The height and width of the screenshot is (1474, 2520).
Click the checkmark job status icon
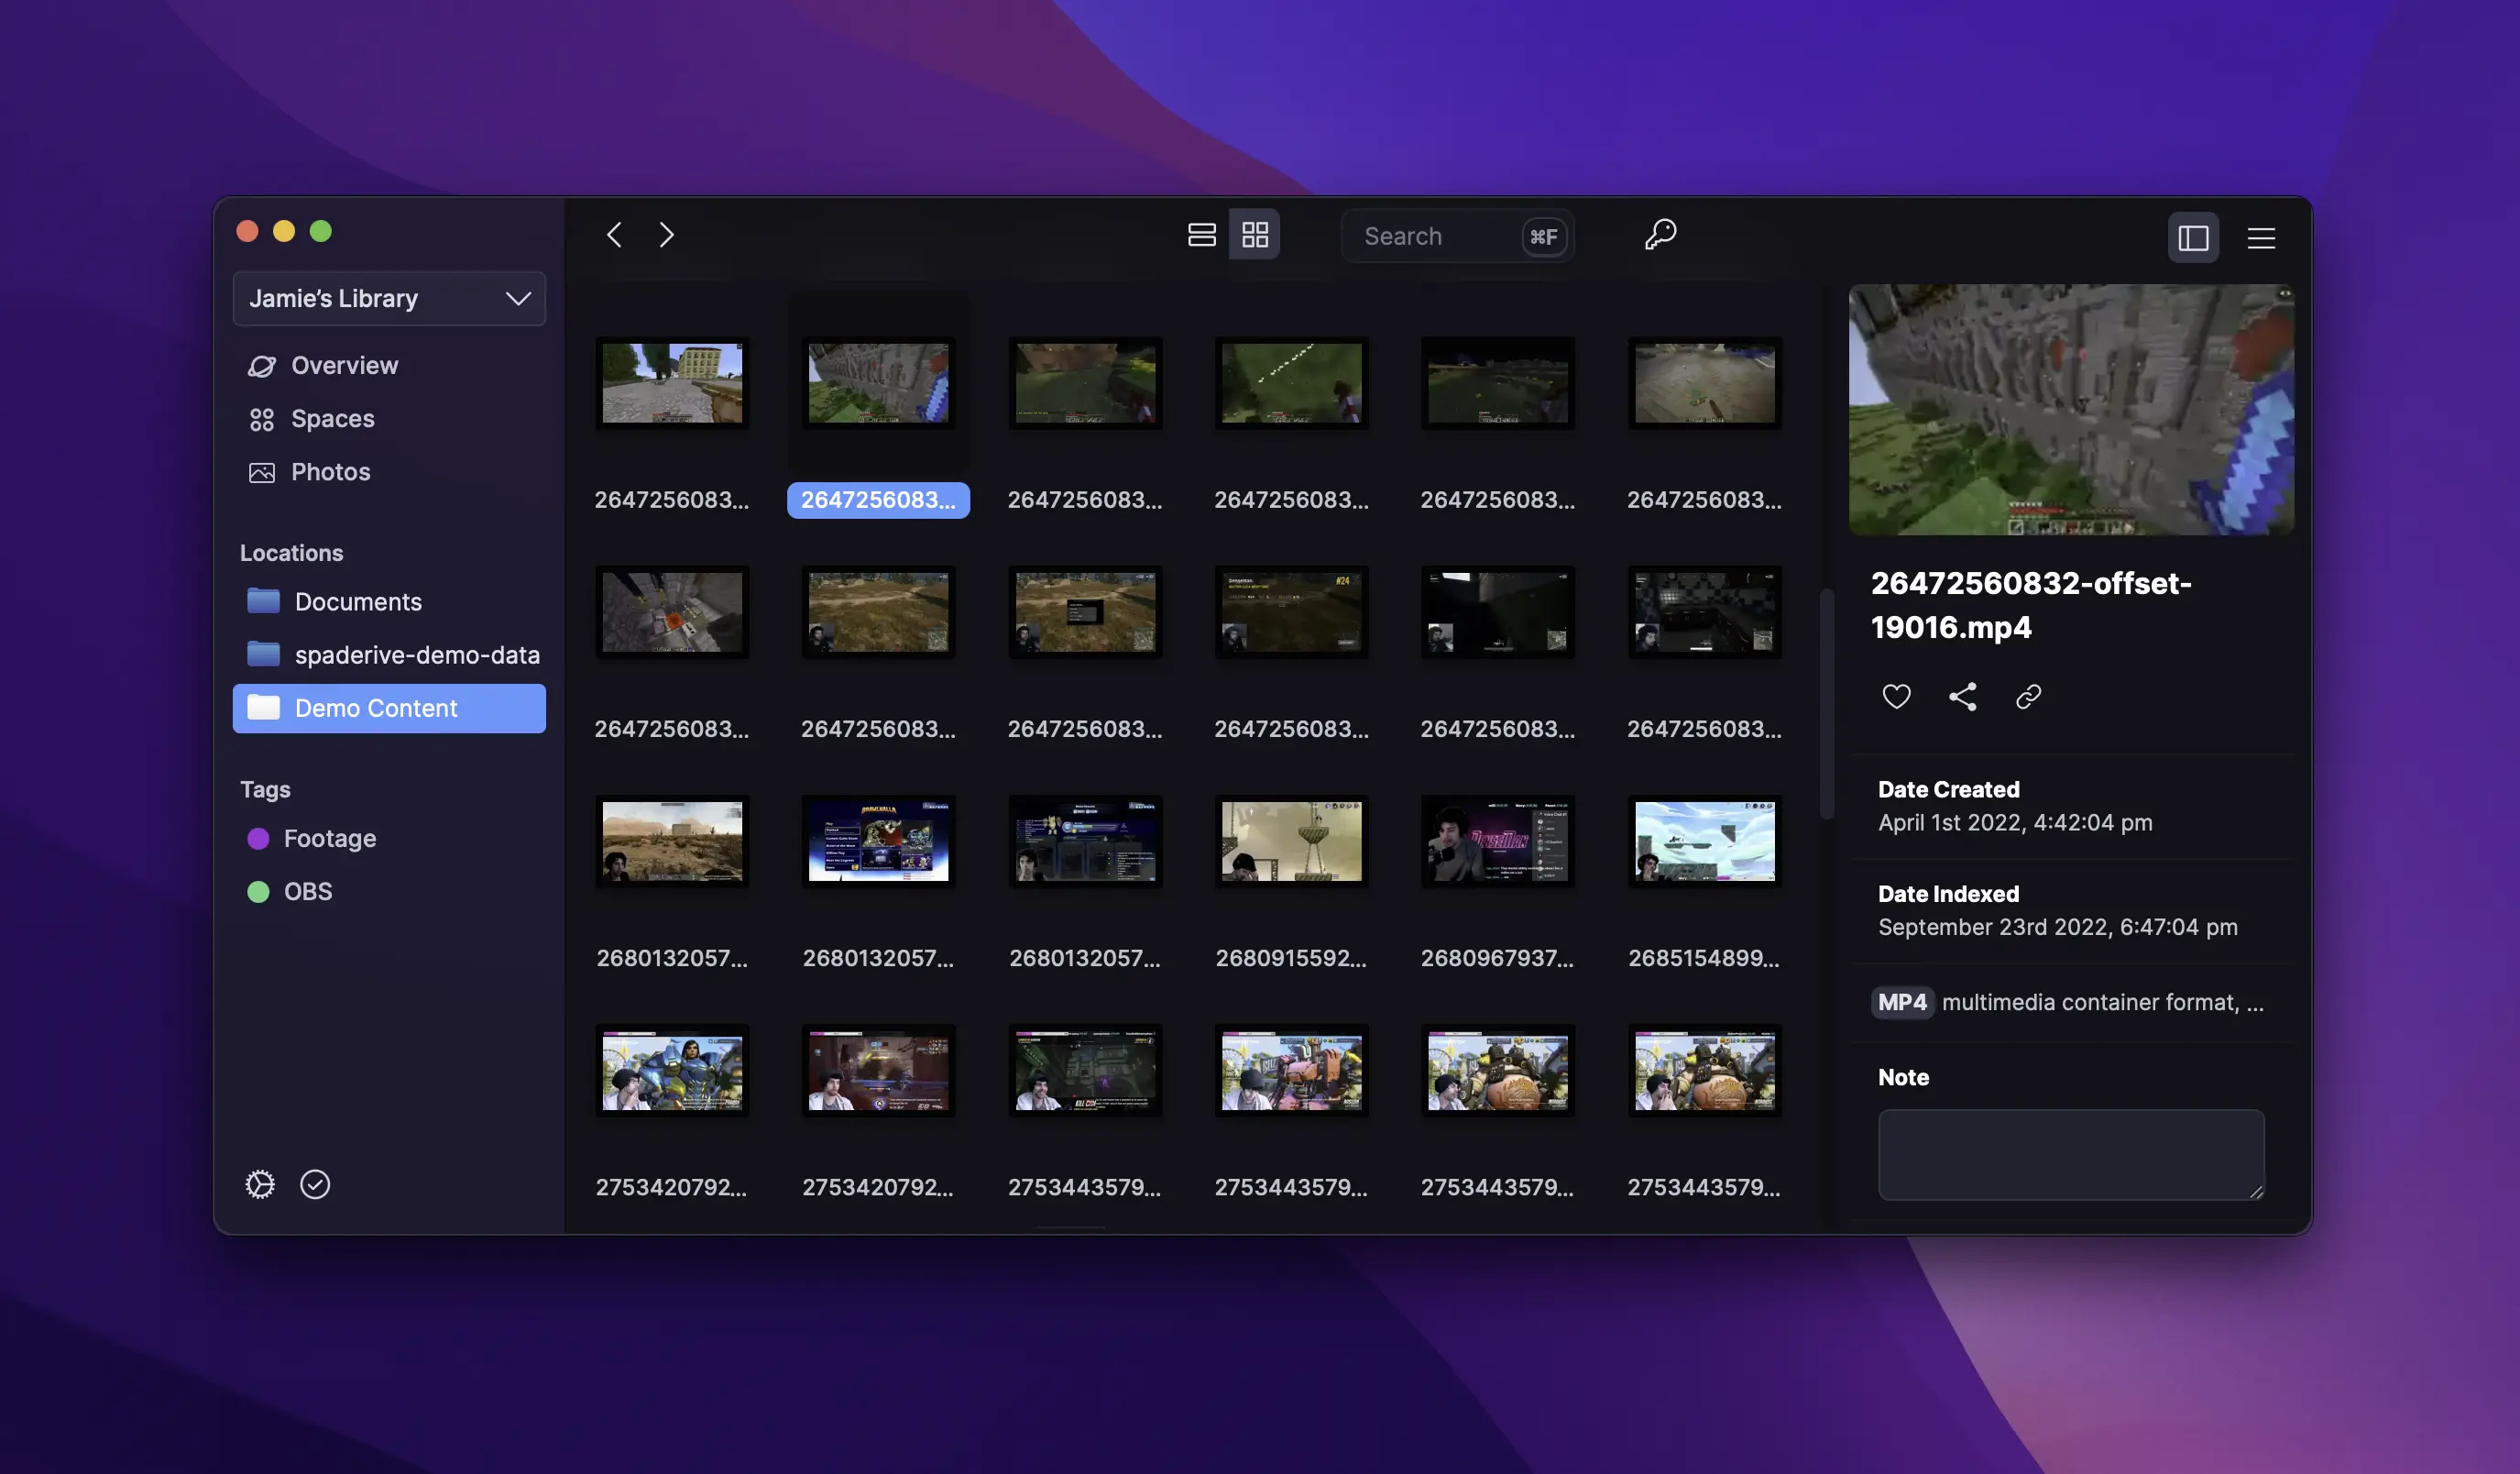[315, 1184]
